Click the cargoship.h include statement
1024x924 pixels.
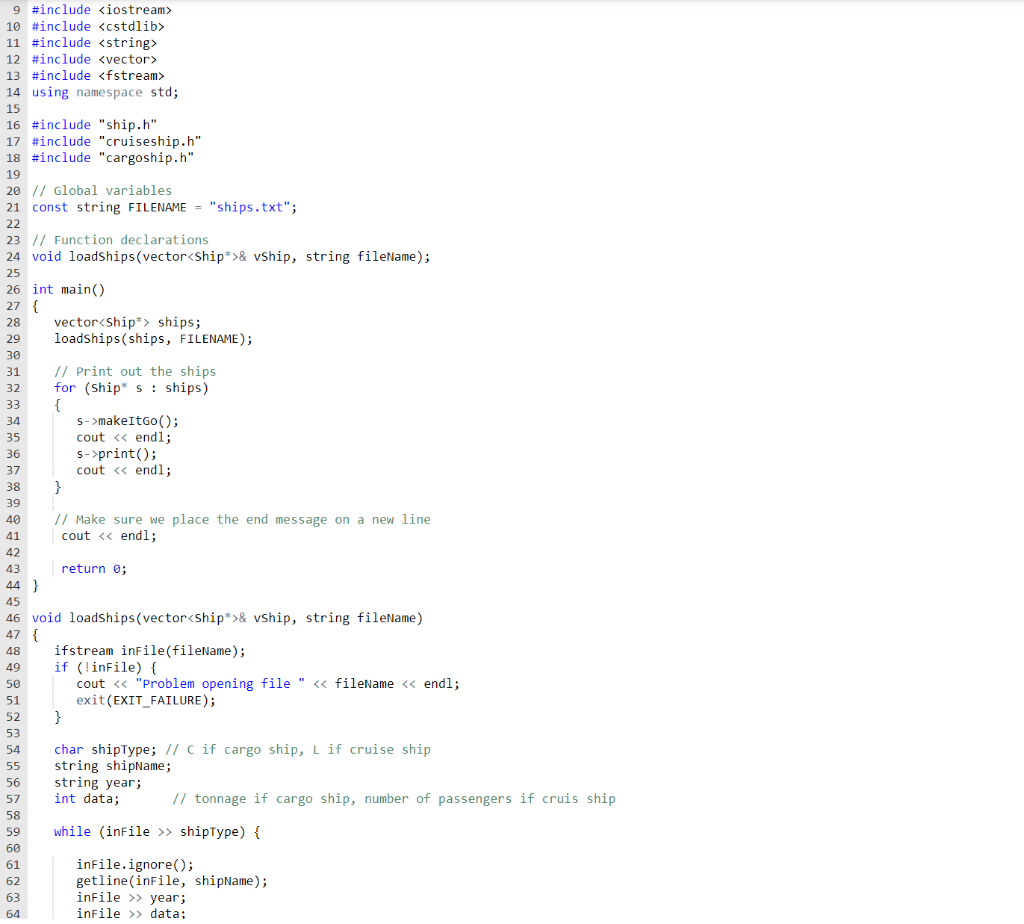[112, 157]
